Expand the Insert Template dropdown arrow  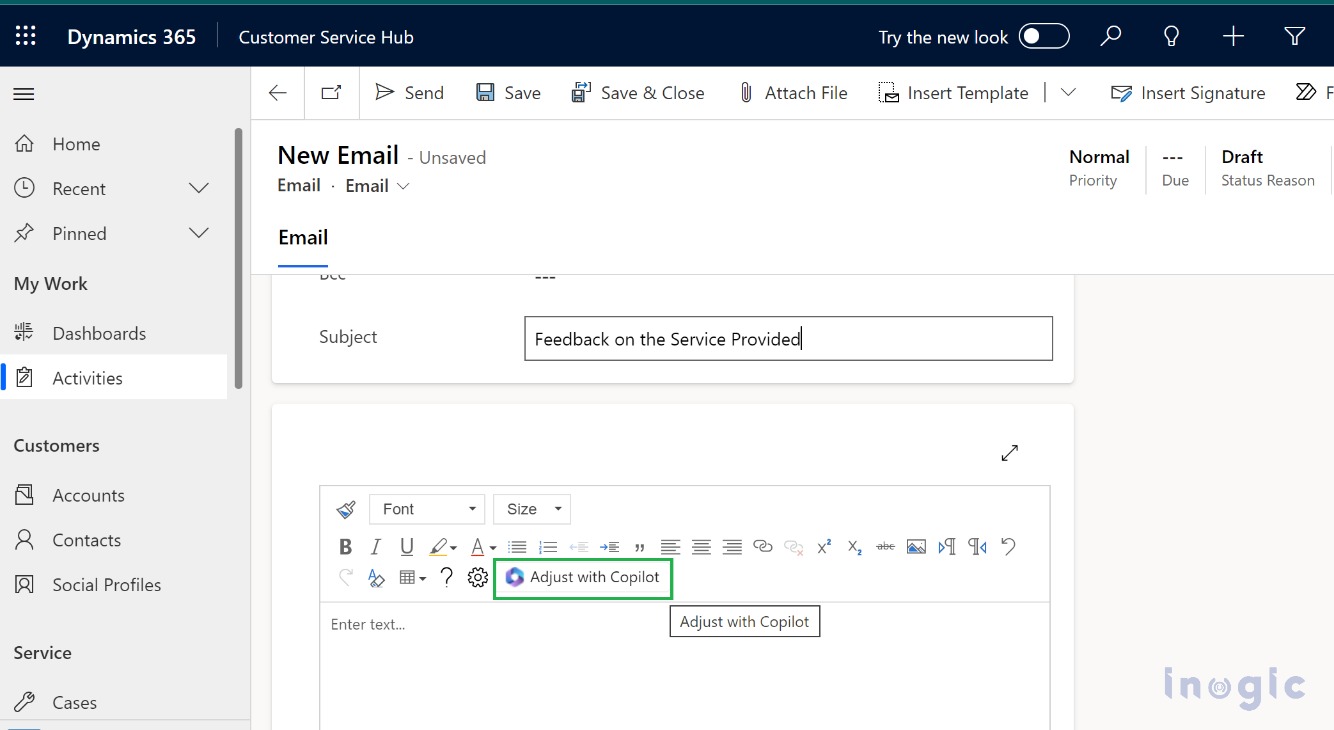coord(1068,93)
